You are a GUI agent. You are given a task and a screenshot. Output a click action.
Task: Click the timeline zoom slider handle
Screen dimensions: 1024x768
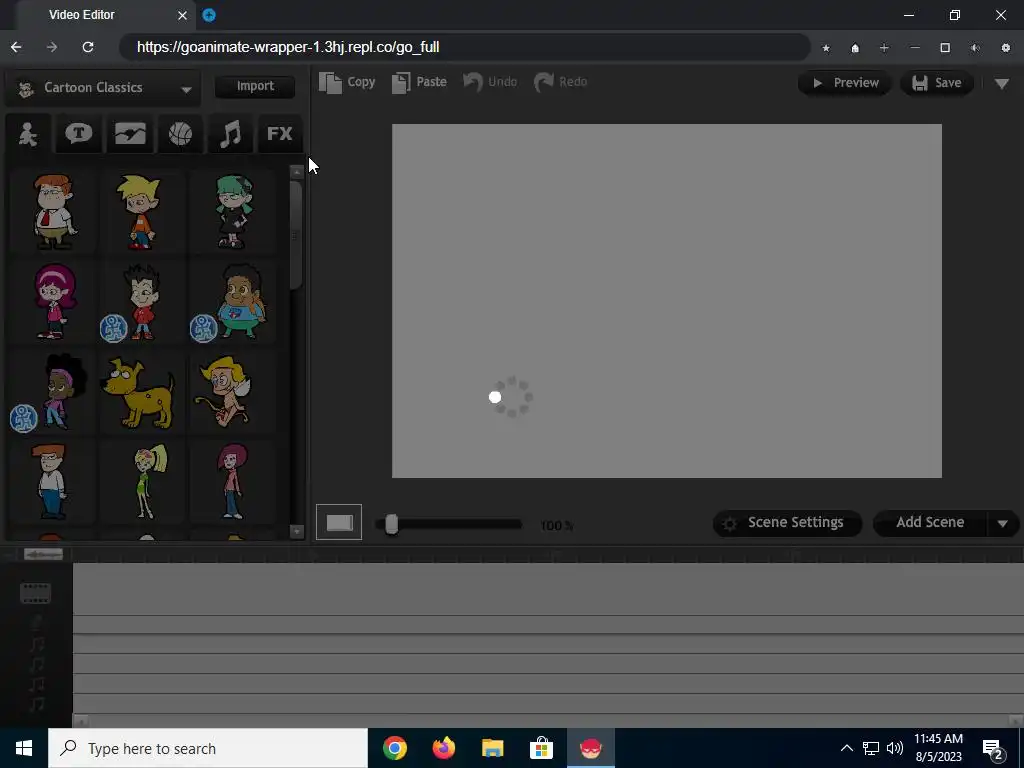click(43, 554)
